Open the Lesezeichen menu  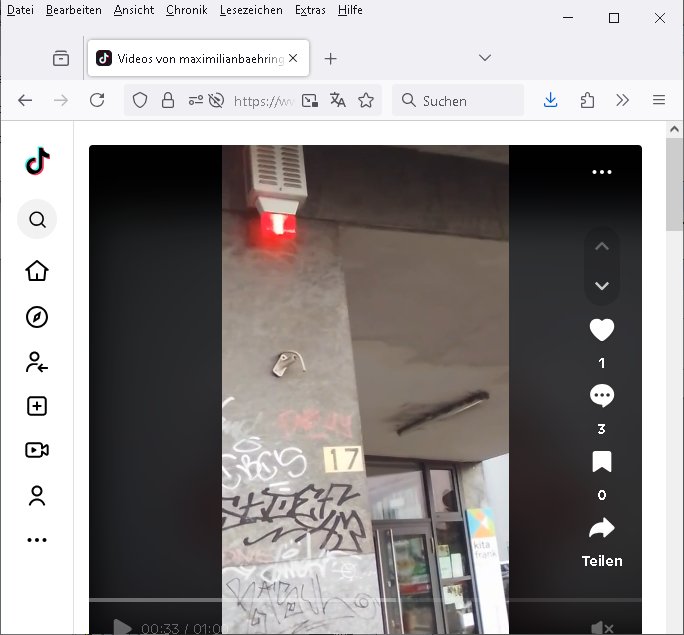coord(251,10)
